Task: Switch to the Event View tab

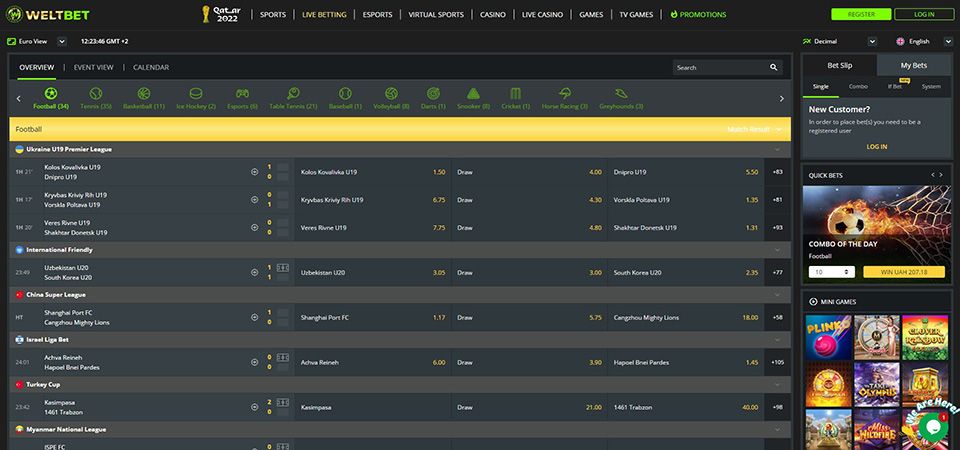Action: pos(94,67)
